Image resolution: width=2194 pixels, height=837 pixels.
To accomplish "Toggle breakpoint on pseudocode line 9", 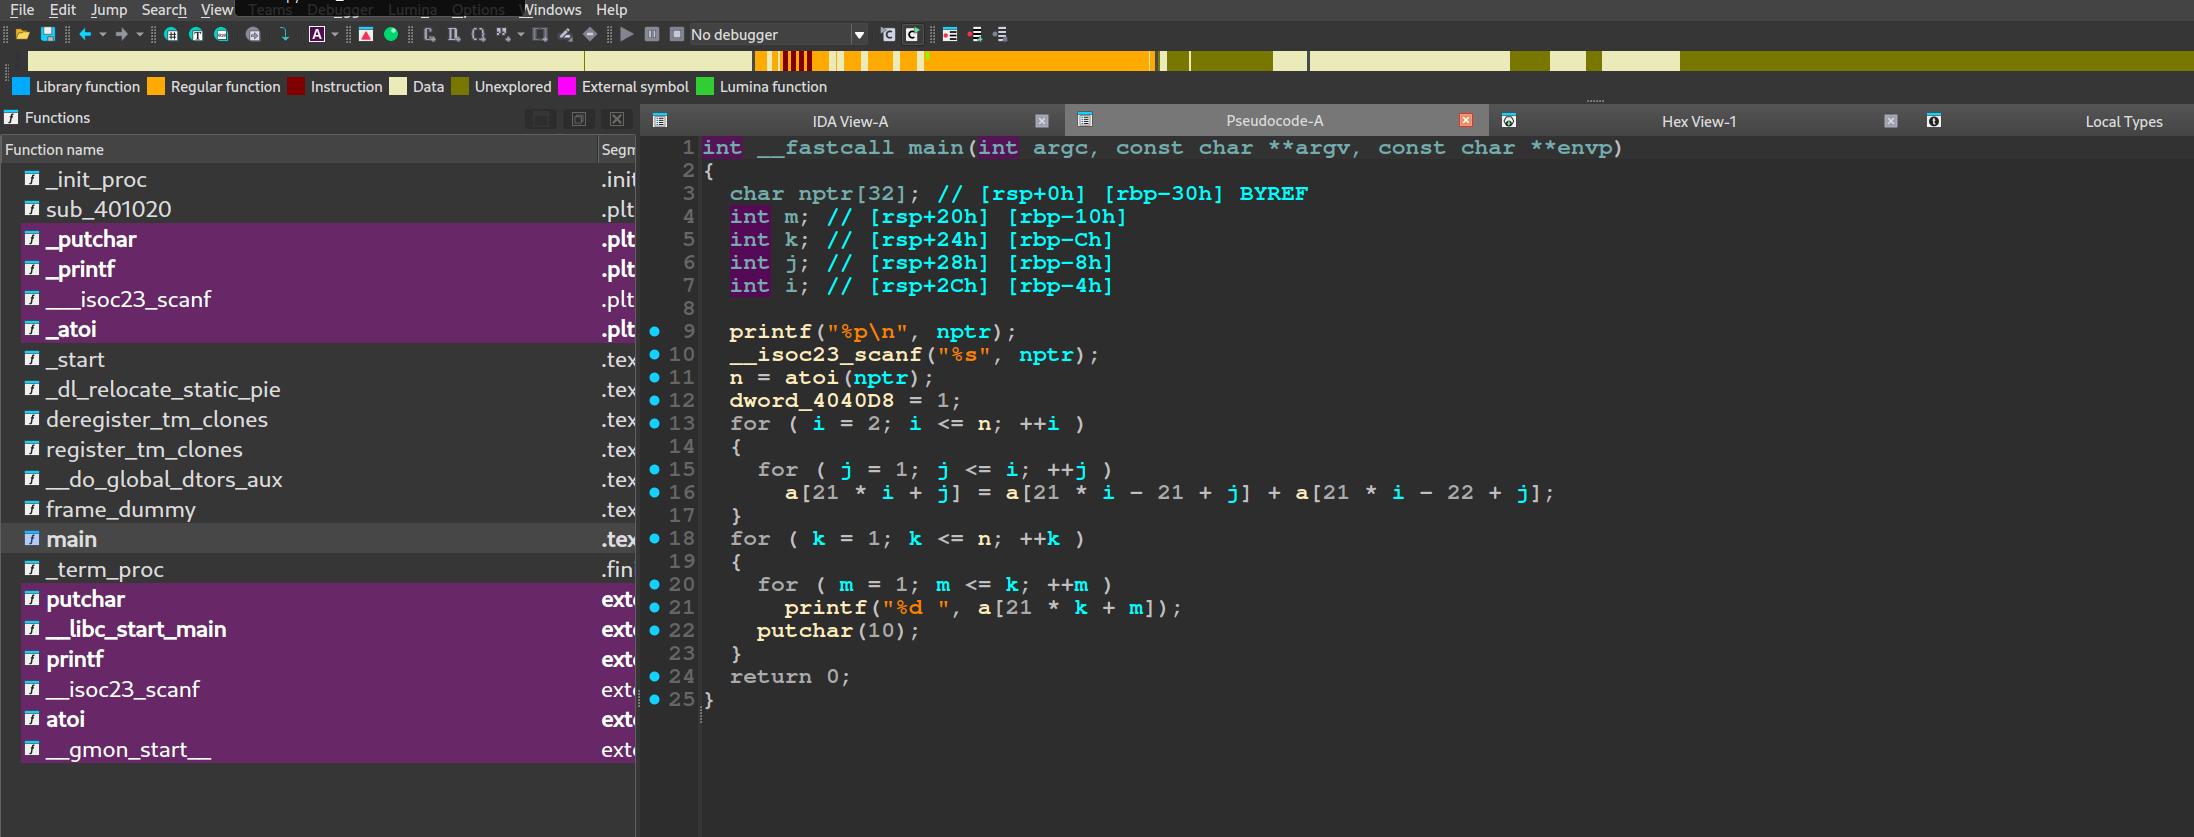I will (654, 331).
